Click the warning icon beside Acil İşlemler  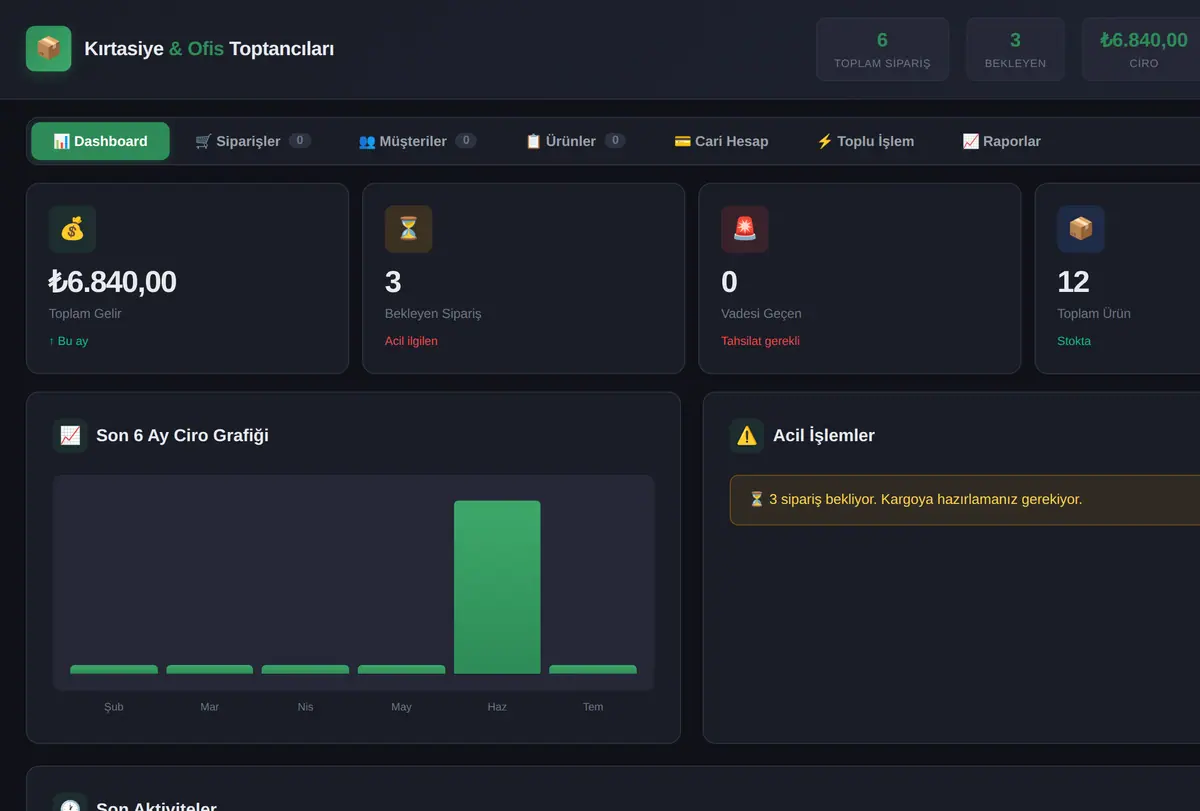(x=747, y=435)
